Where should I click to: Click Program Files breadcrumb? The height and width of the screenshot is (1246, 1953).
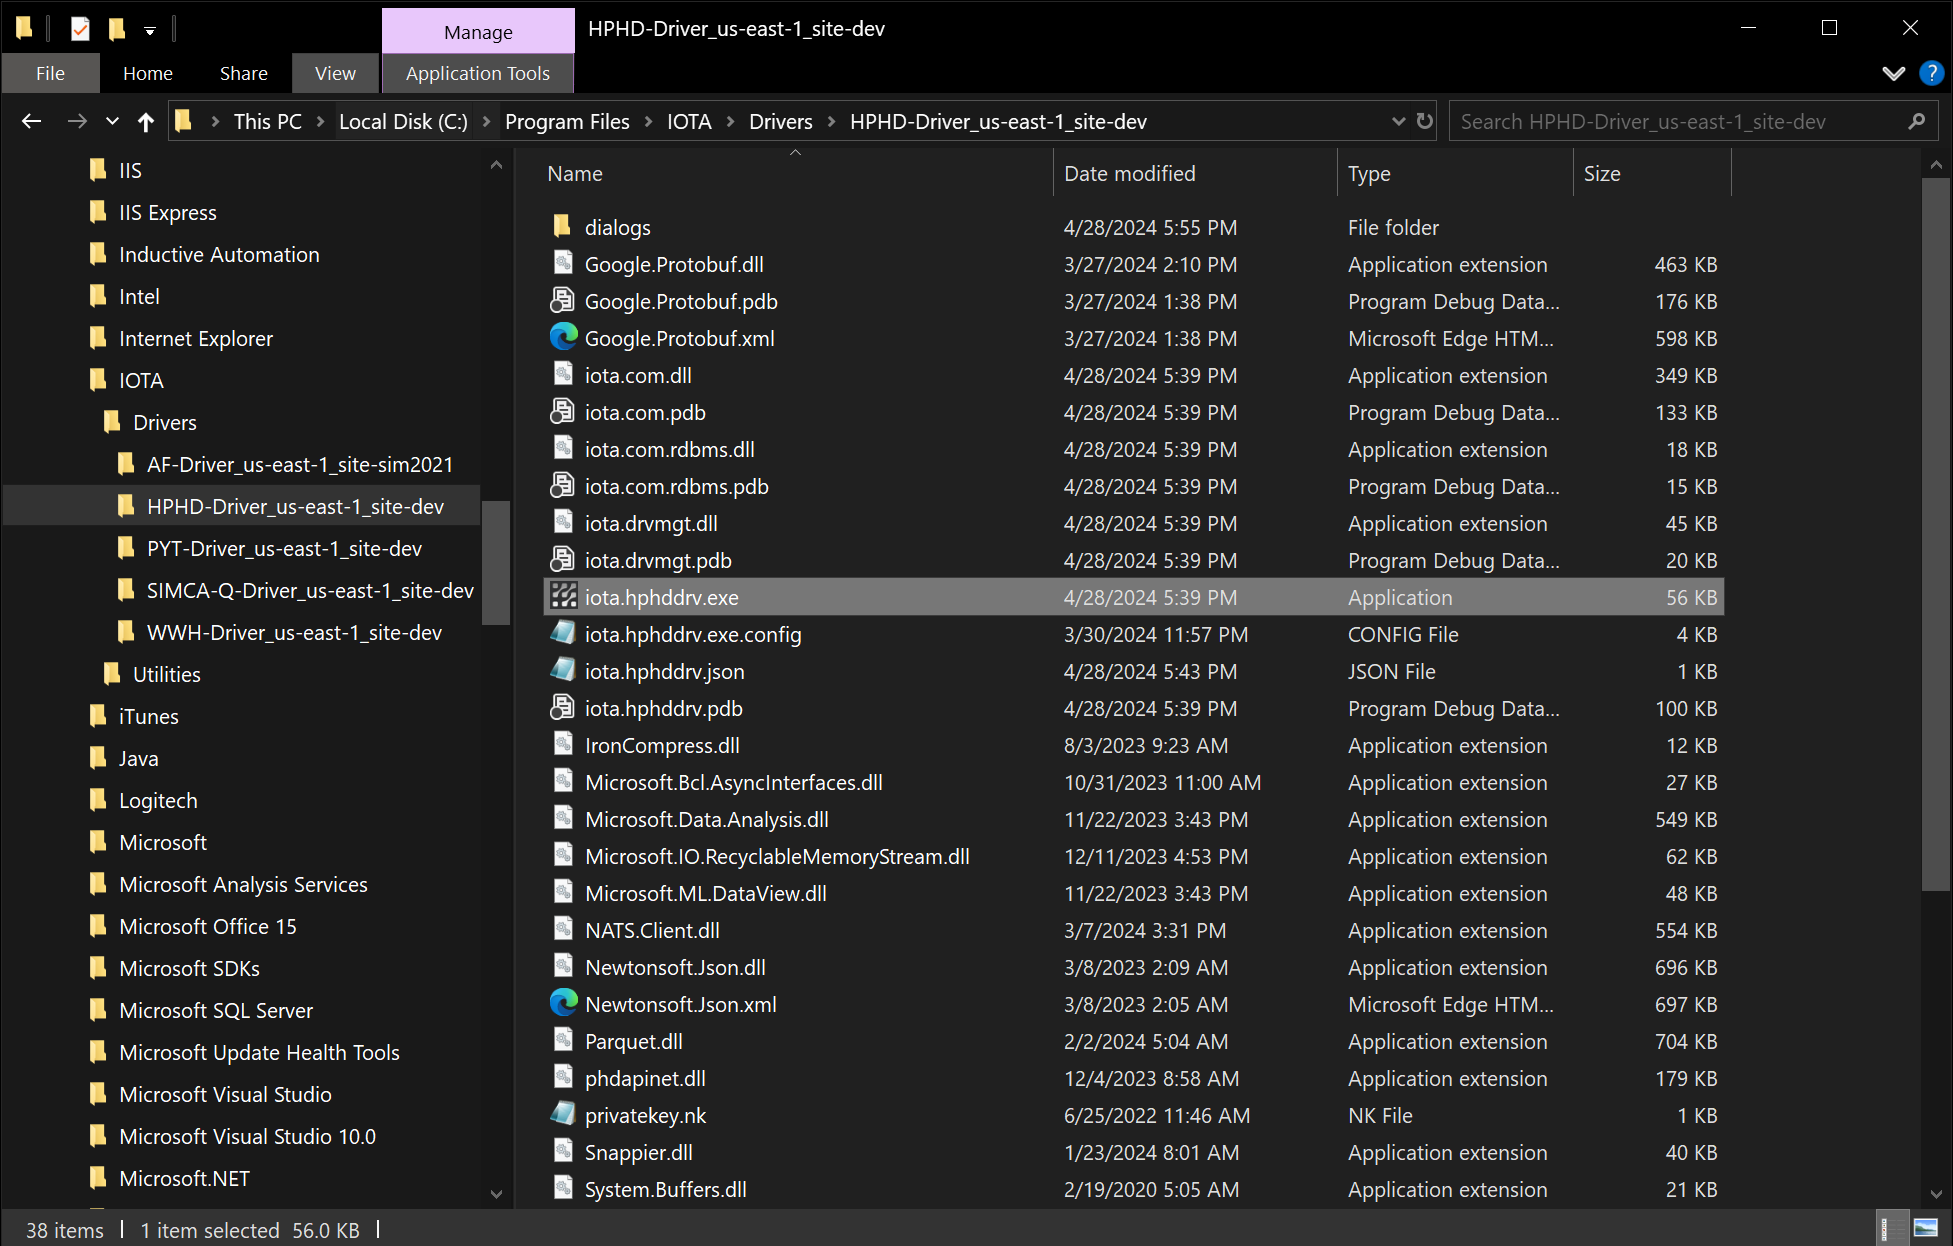[567, 121]
